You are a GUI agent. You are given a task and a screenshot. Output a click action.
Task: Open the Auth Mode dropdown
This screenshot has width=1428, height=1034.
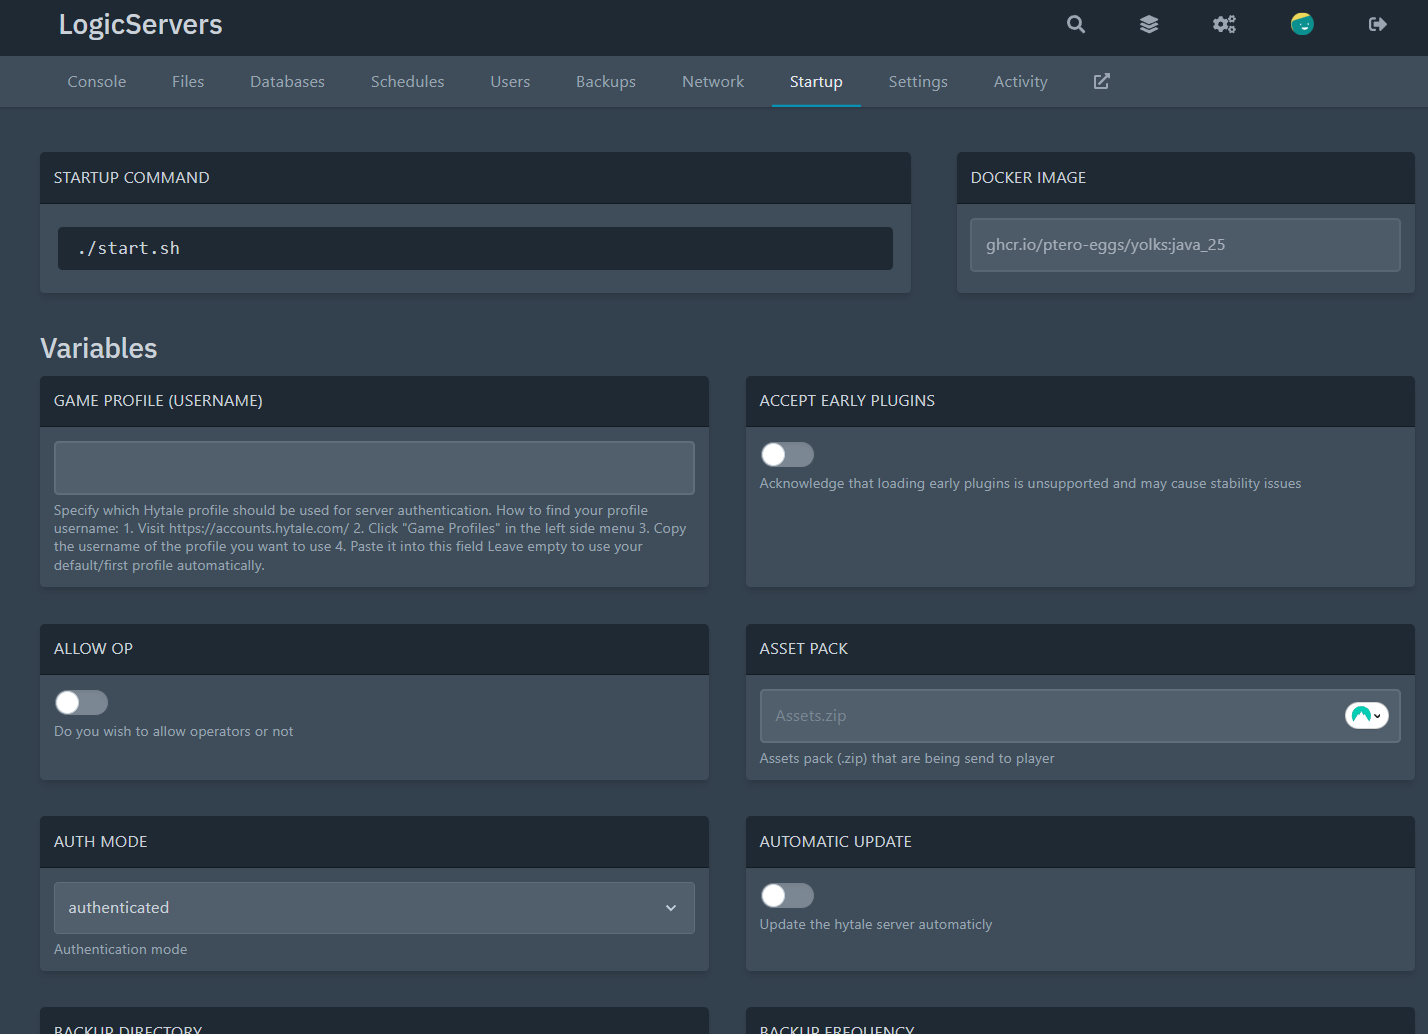(373, 907)
